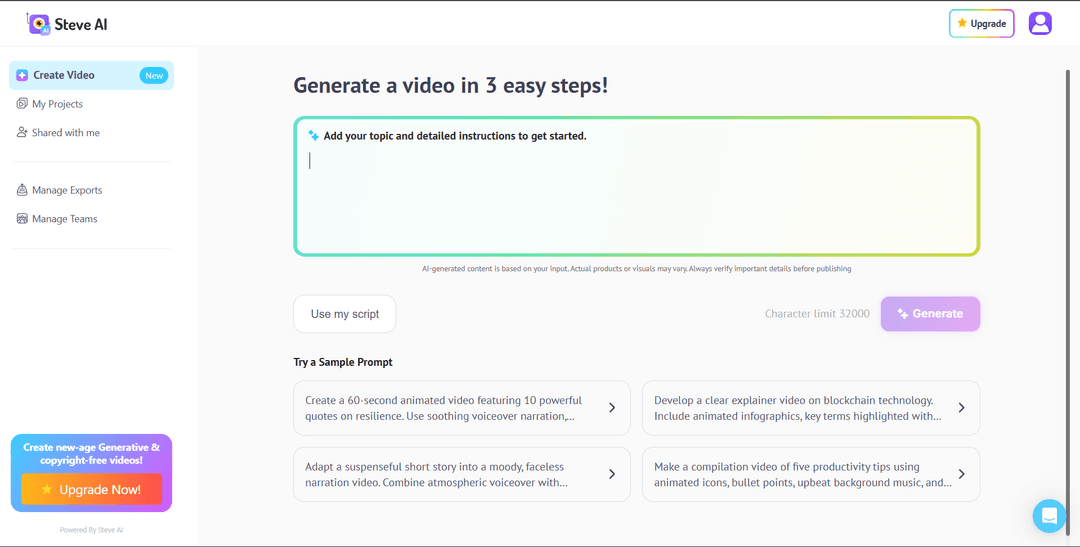Click the 'Try a Sample Prompt' heading

click(x=343, y=362)
